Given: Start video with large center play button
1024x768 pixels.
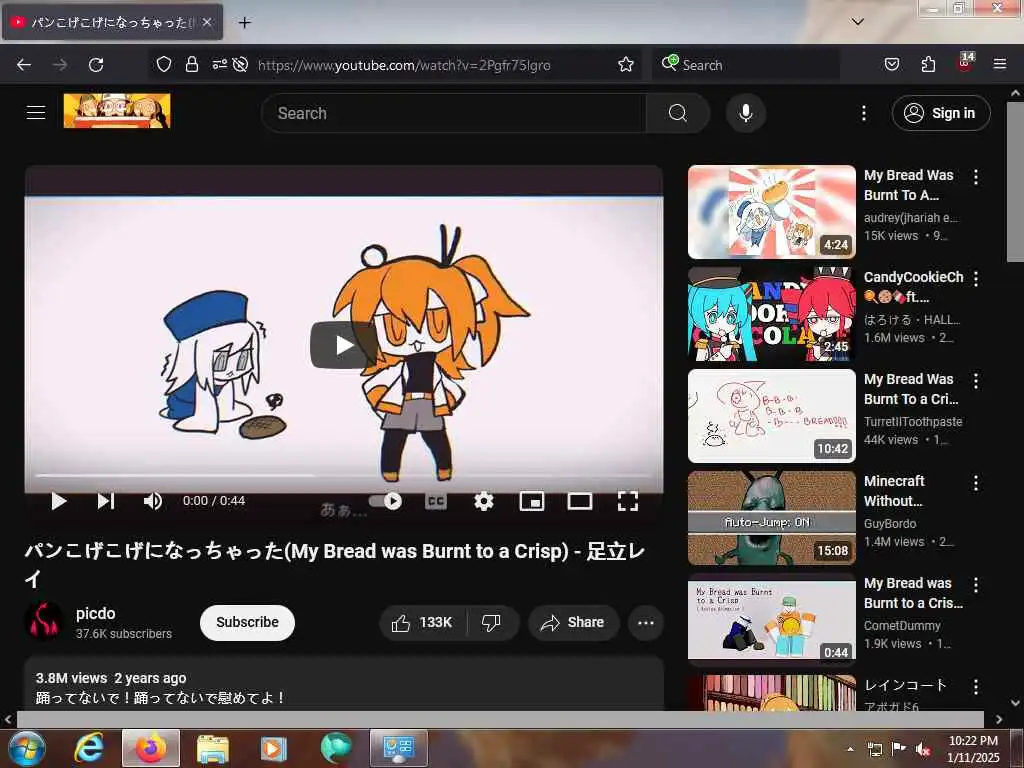Looking at the screenshot, I should pyautogui.click(x=344, y=345).
